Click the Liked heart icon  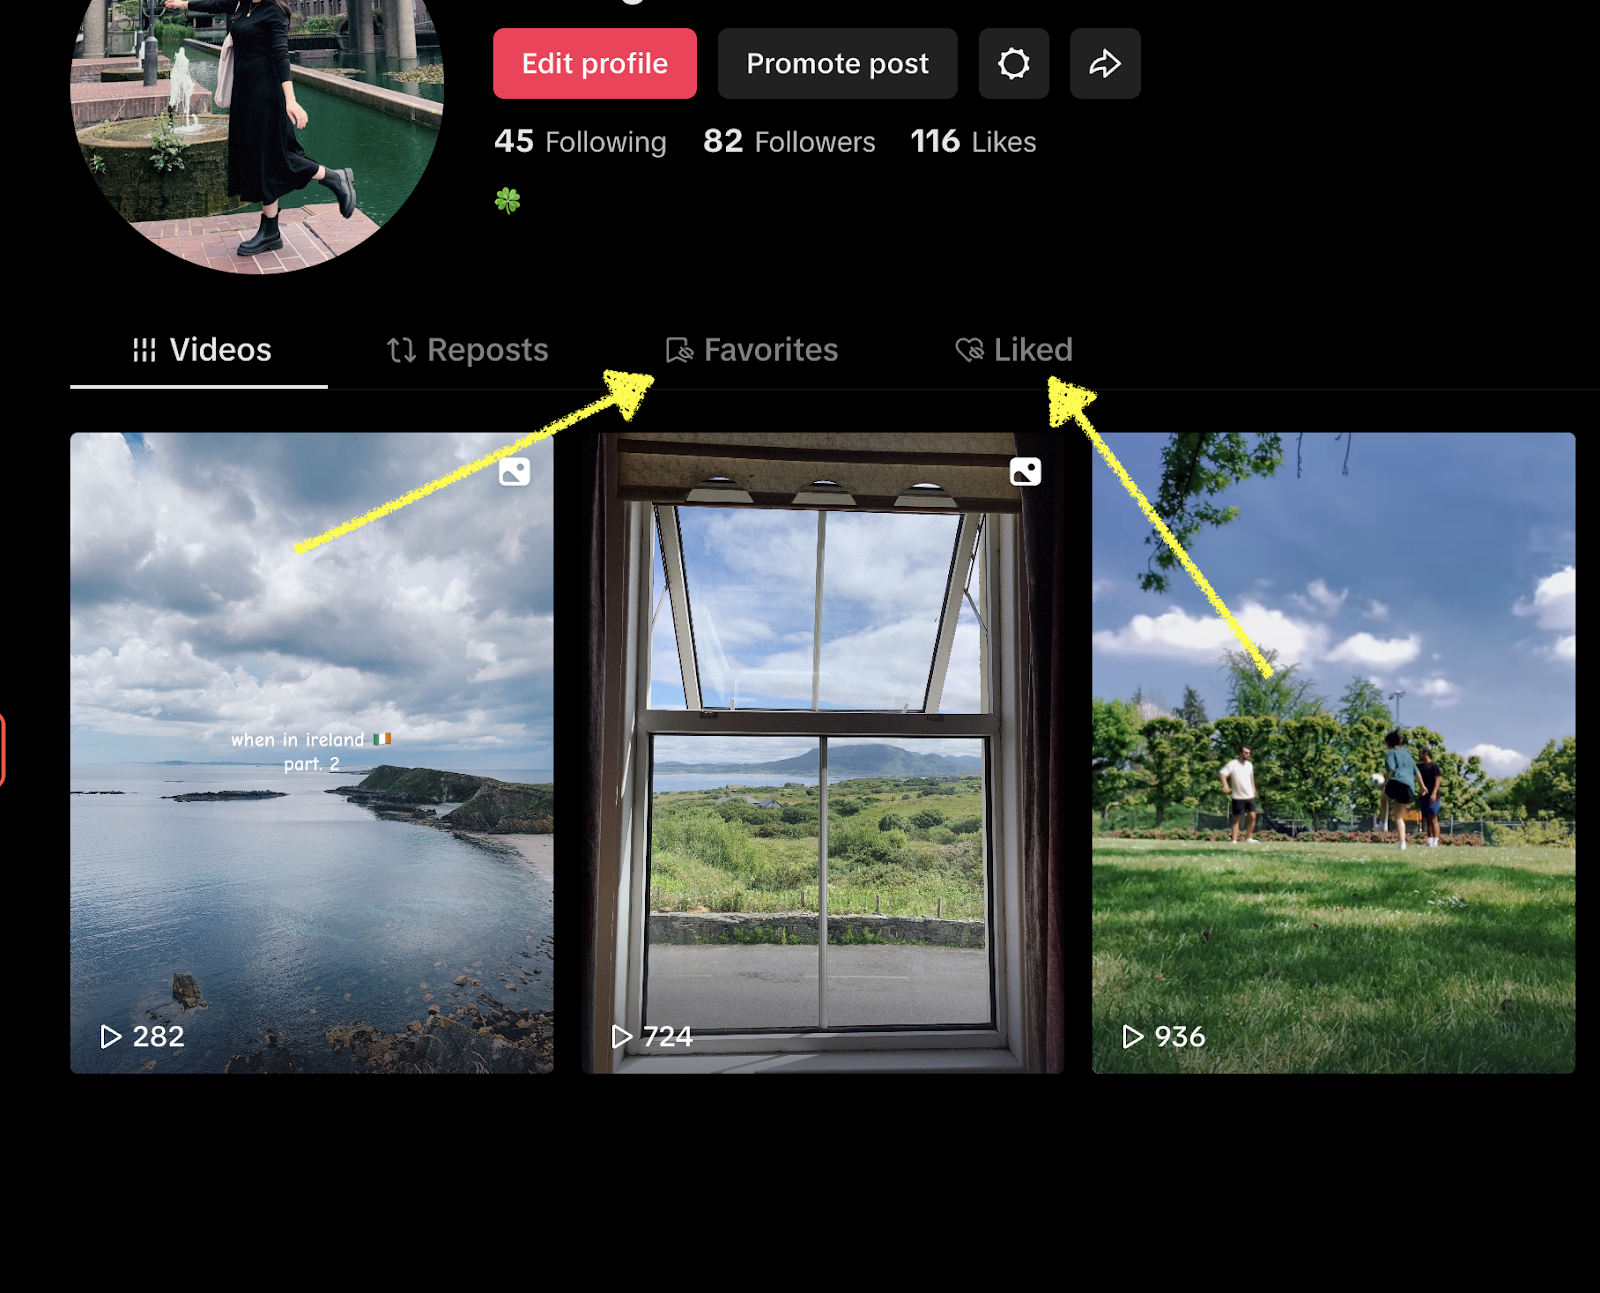[x=969, y=349]
